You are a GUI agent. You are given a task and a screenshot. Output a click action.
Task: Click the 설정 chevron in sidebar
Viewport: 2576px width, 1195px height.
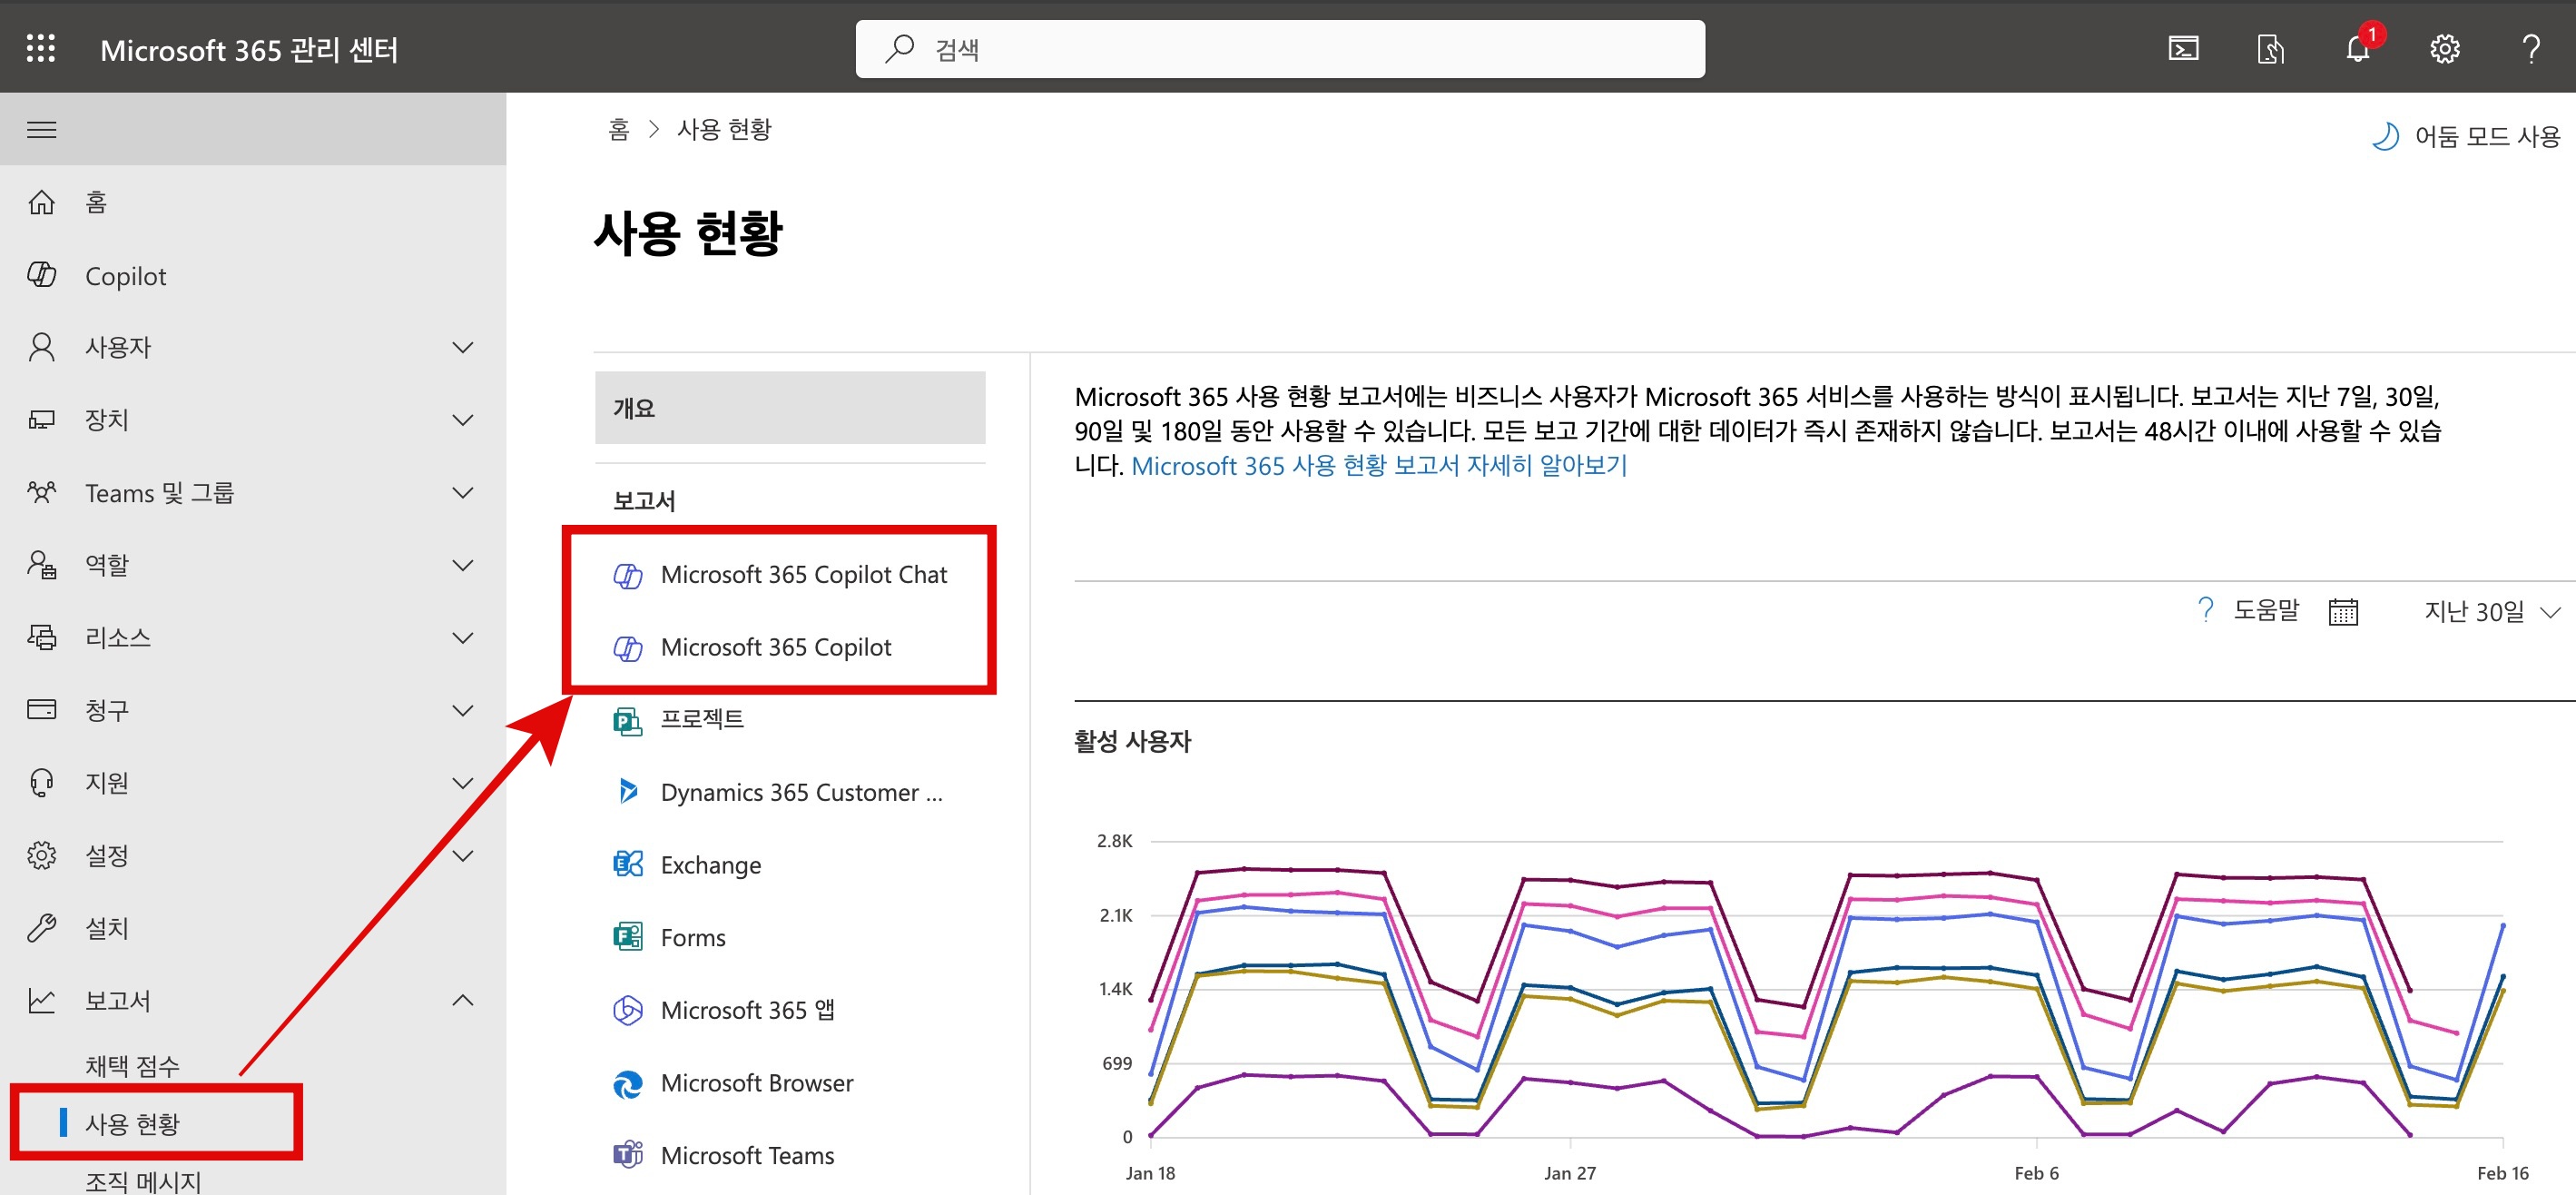462,855
